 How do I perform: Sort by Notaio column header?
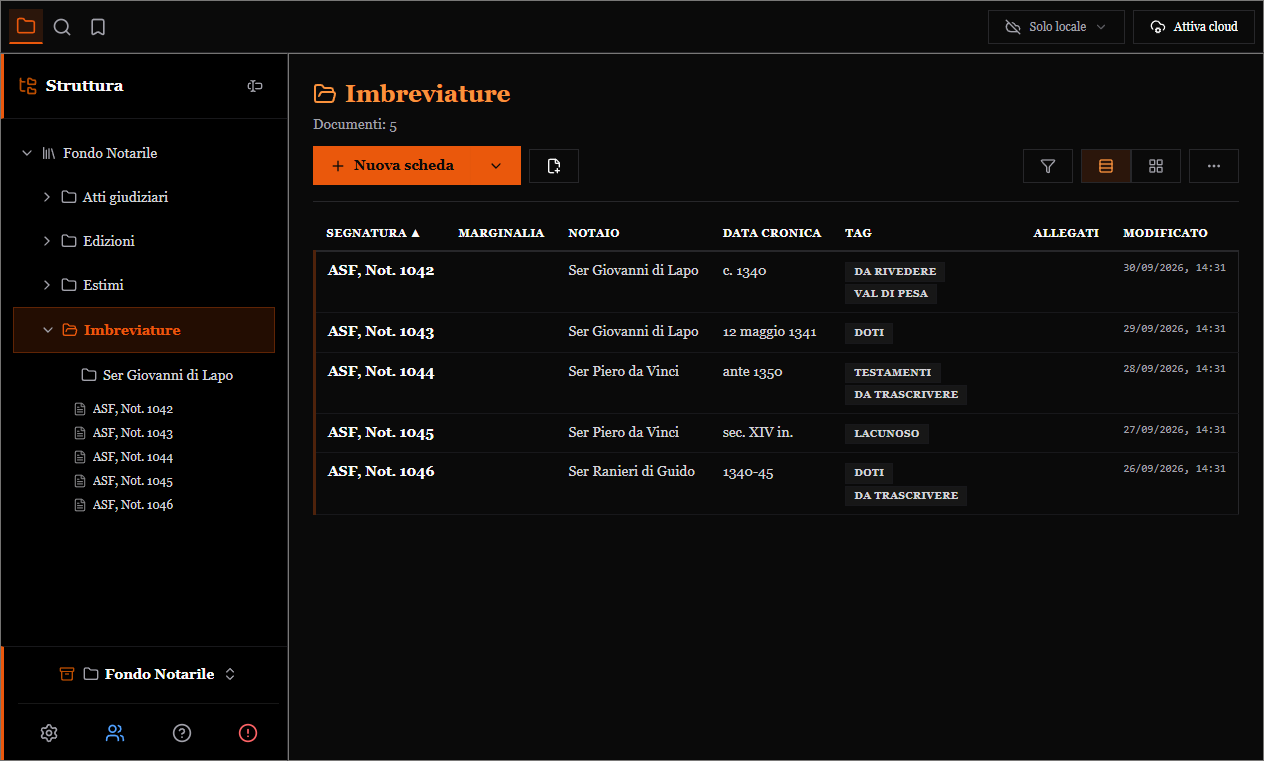click(x=594, y=233)
